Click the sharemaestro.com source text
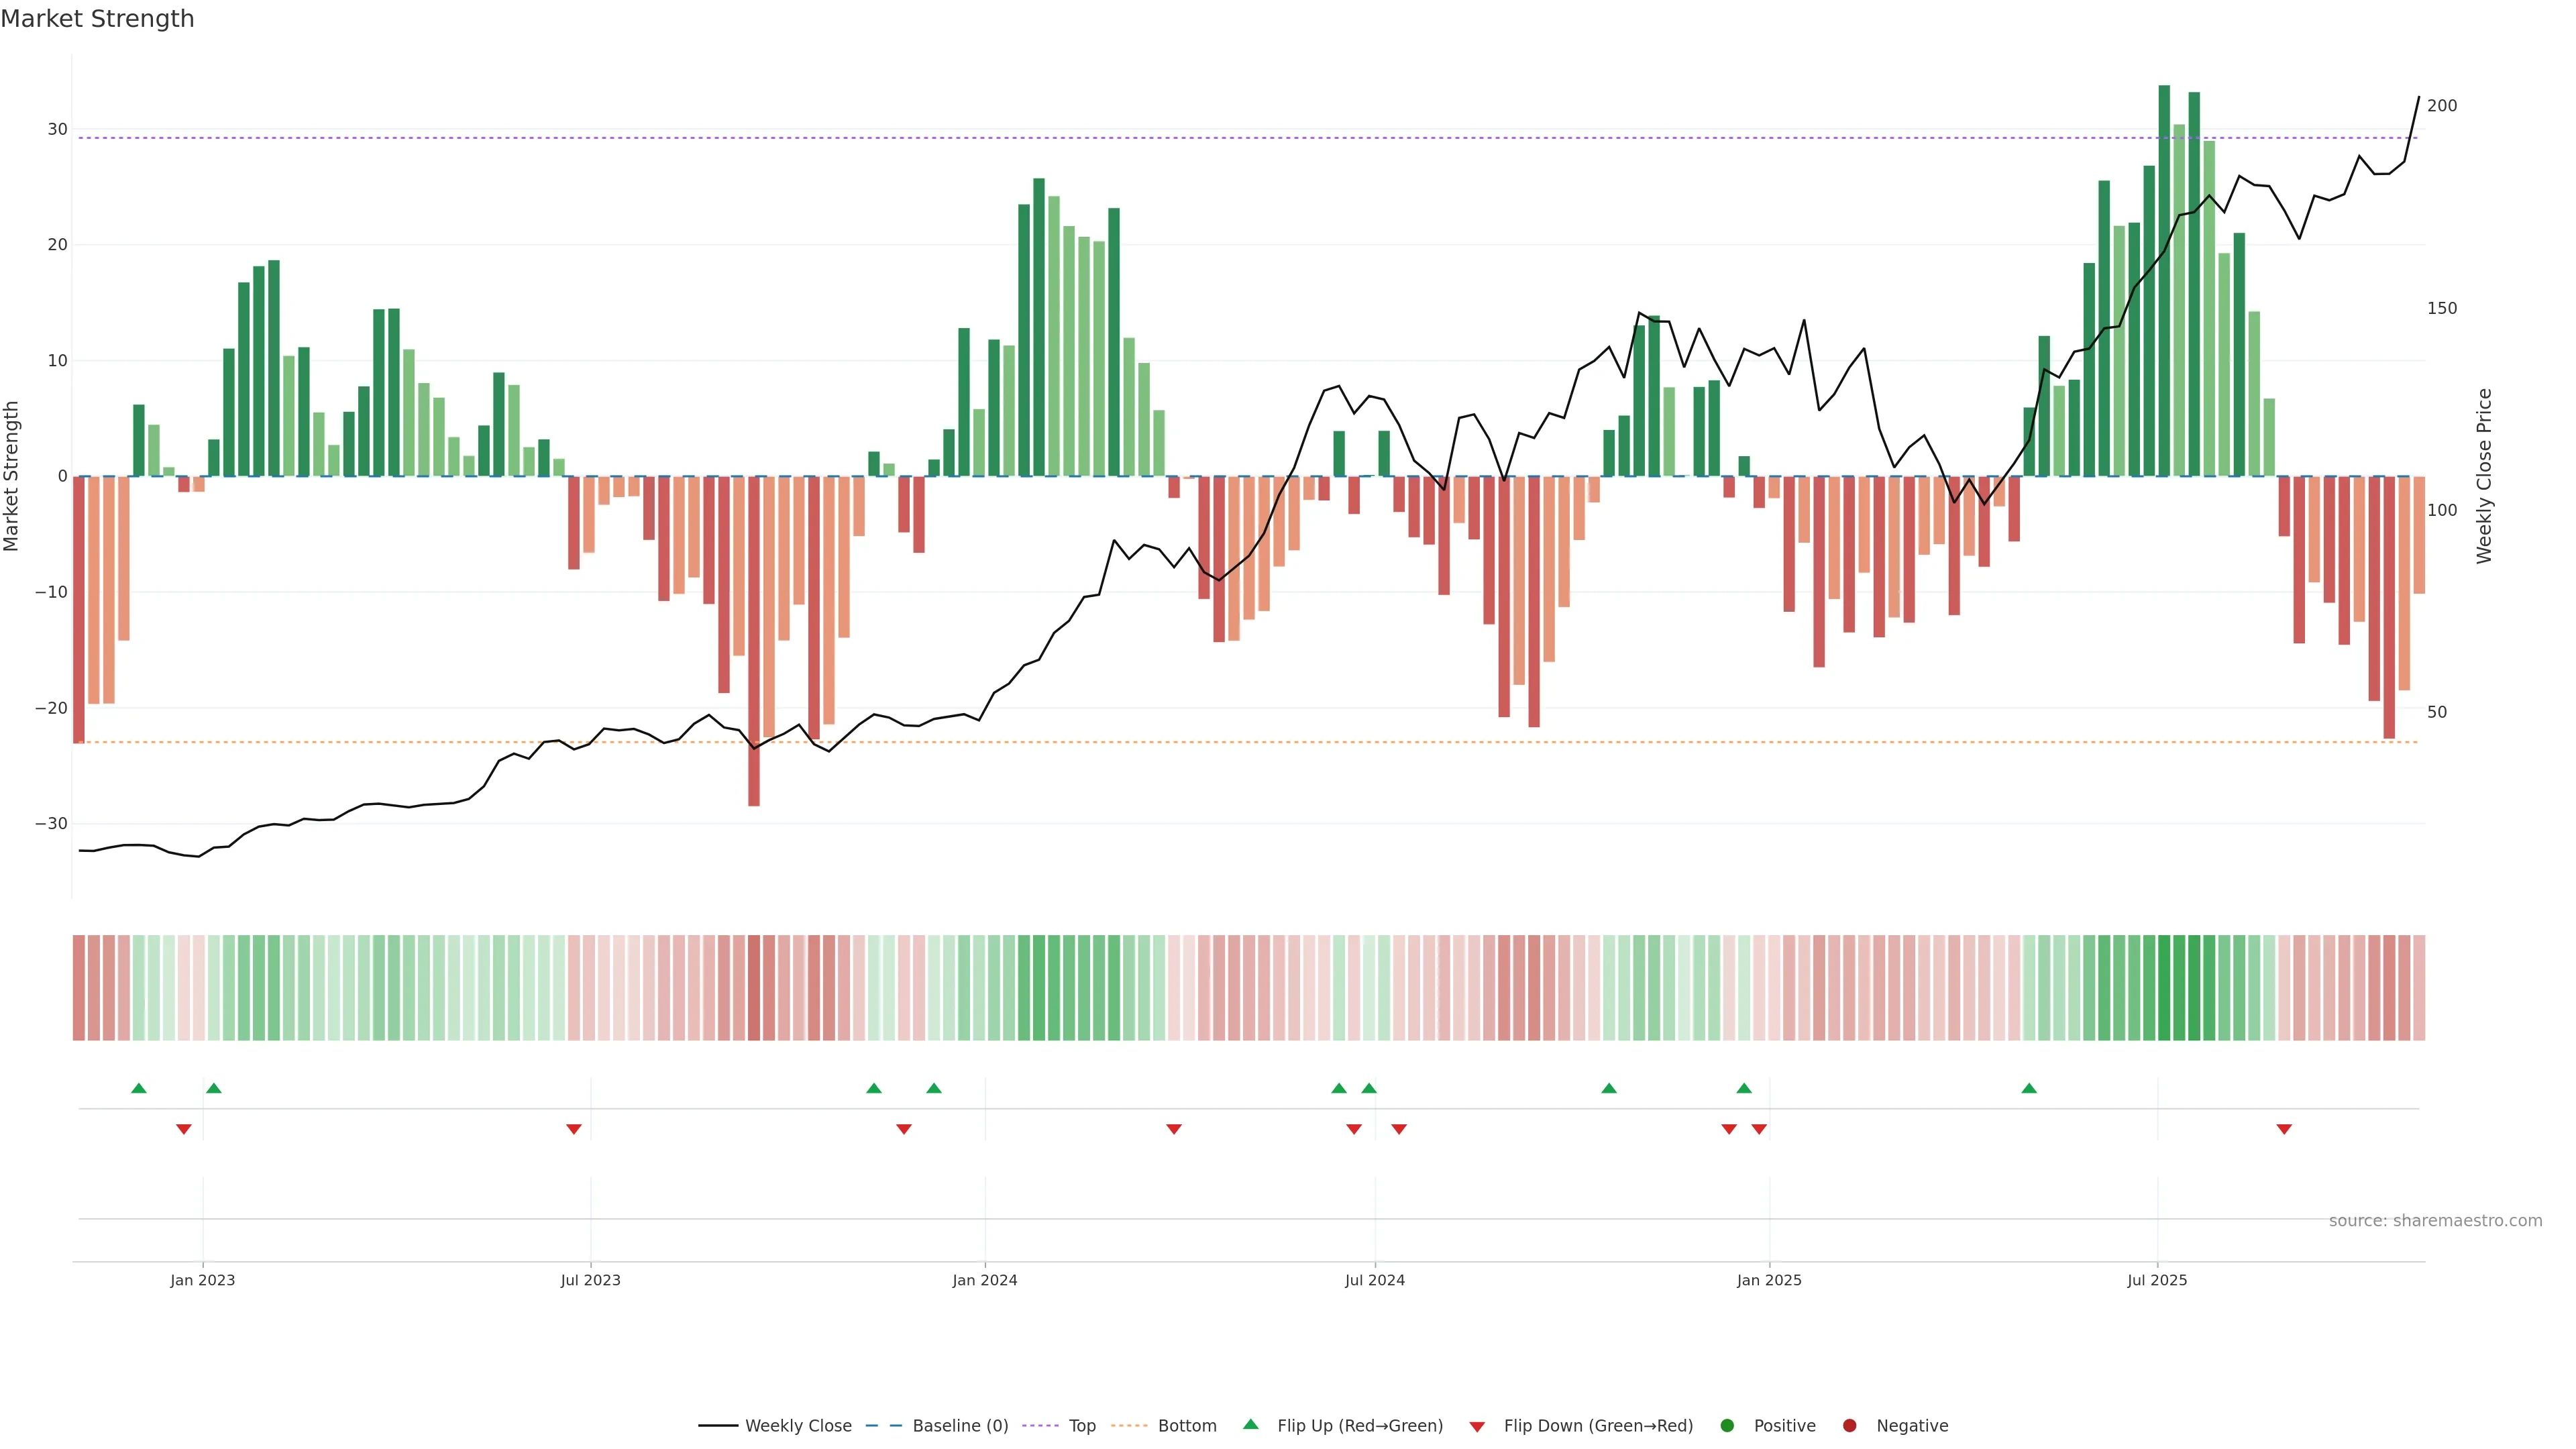The width and height of the screenshot is (2576, 1449). [x=2435, y=1221]
